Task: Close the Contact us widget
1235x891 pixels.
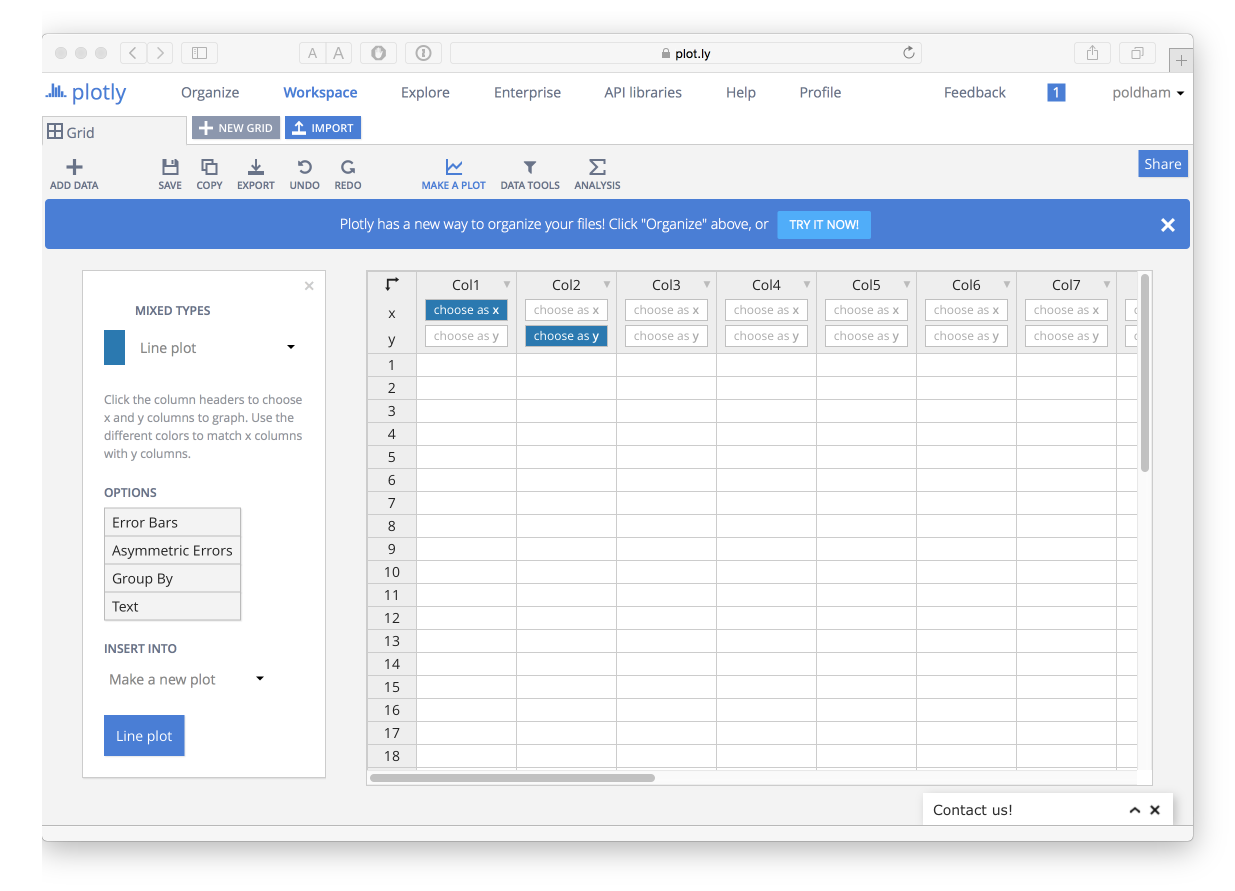Action: pyautogui.click(x=1155, y=810)
